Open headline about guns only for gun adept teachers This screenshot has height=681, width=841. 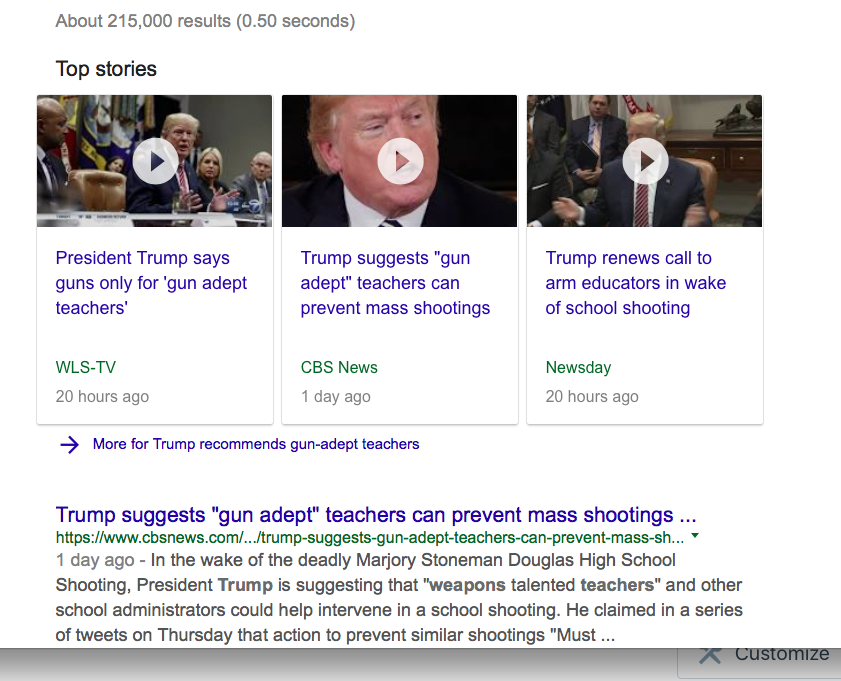150,283
